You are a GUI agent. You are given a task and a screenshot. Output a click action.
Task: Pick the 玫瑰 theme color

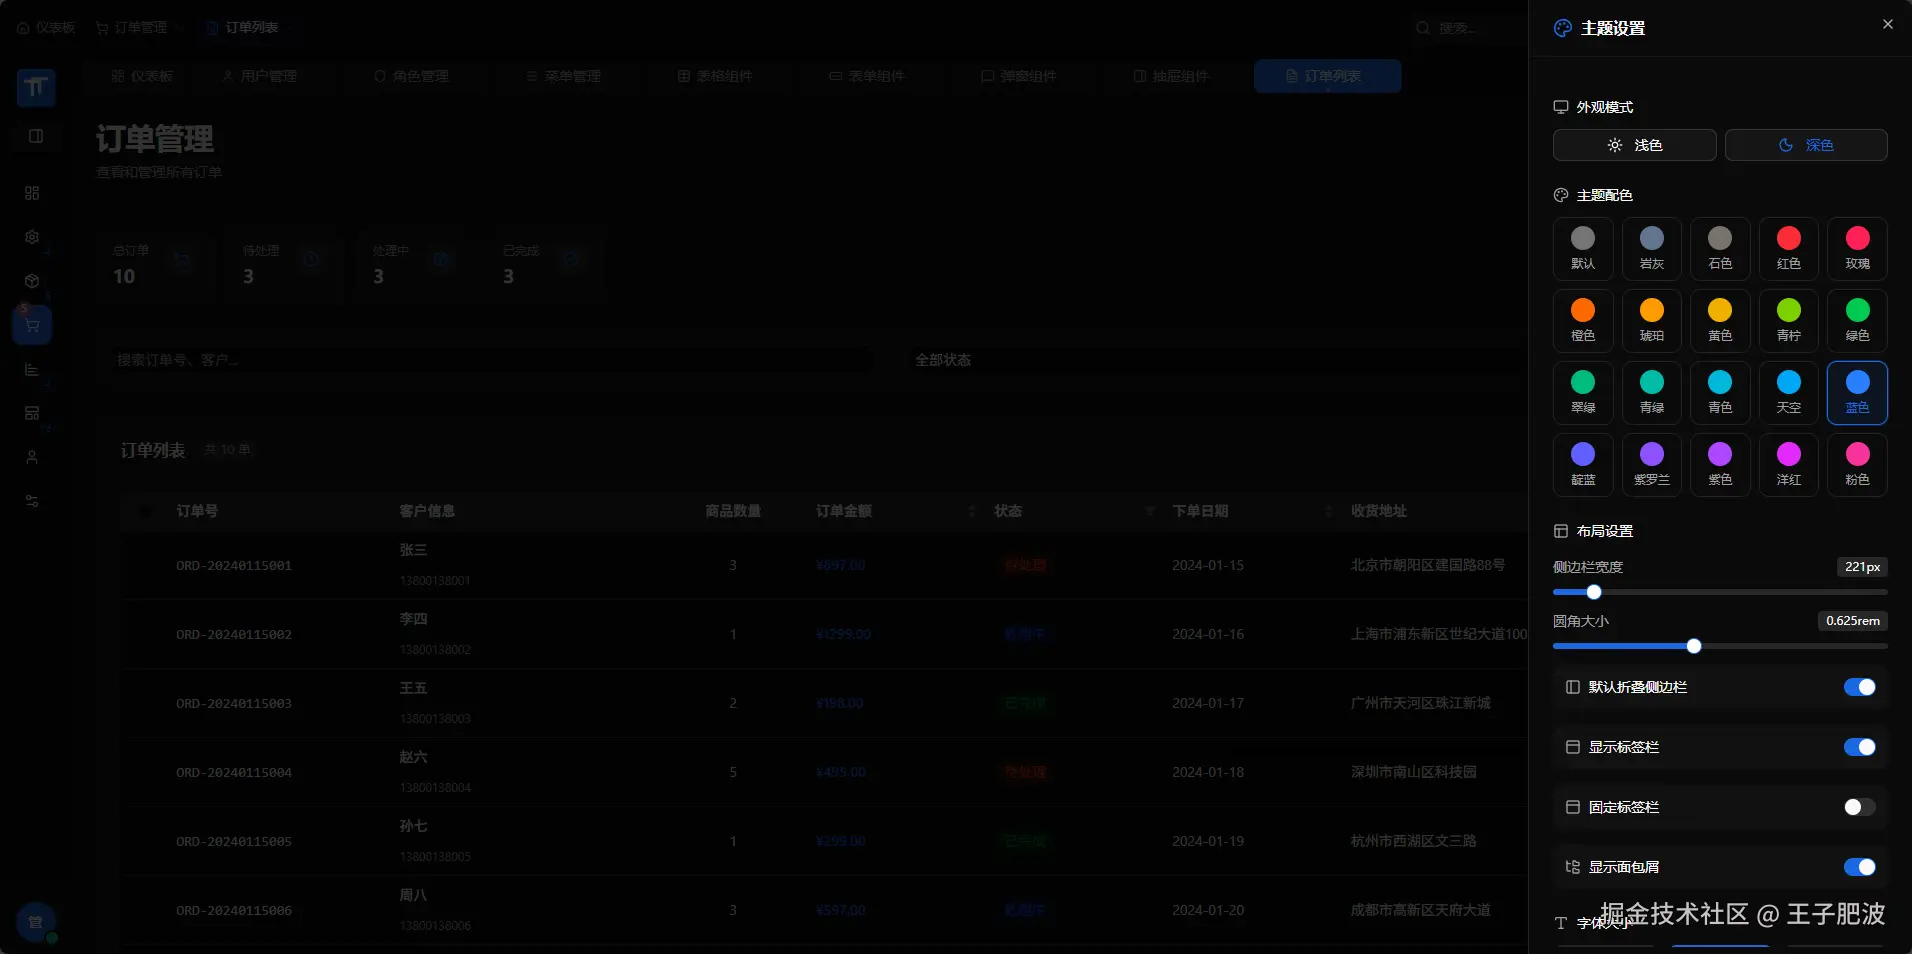click(x=1858, y=249)
